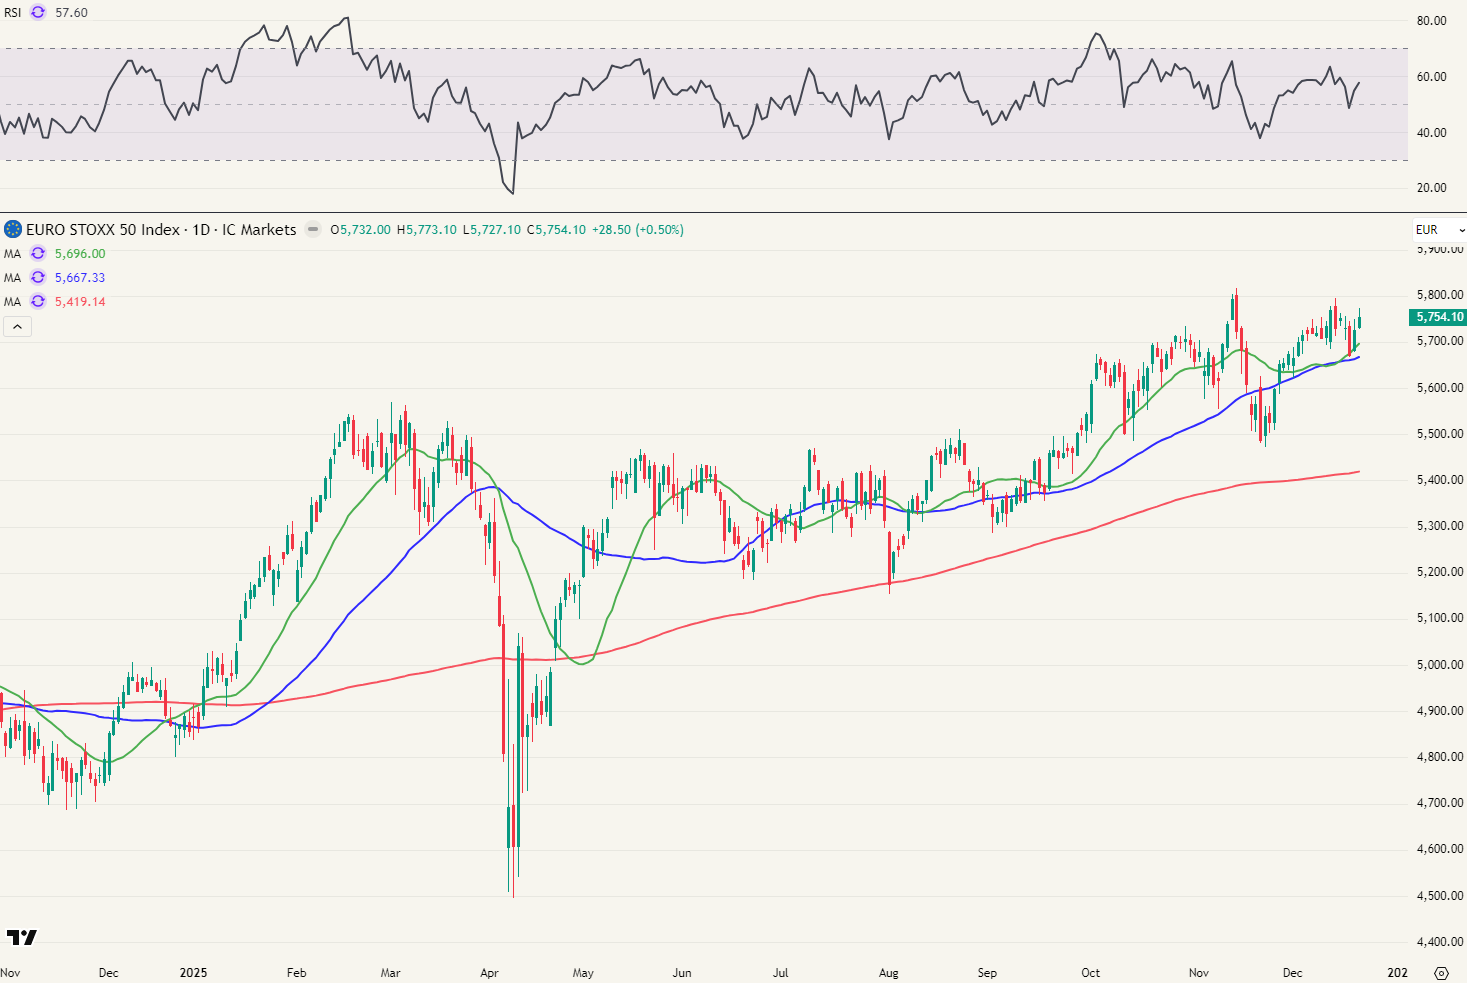This screenshot has width=1467, height=983.
Task: Click the purple source icon beside the RSI label
Action: (x=37, y=13)
